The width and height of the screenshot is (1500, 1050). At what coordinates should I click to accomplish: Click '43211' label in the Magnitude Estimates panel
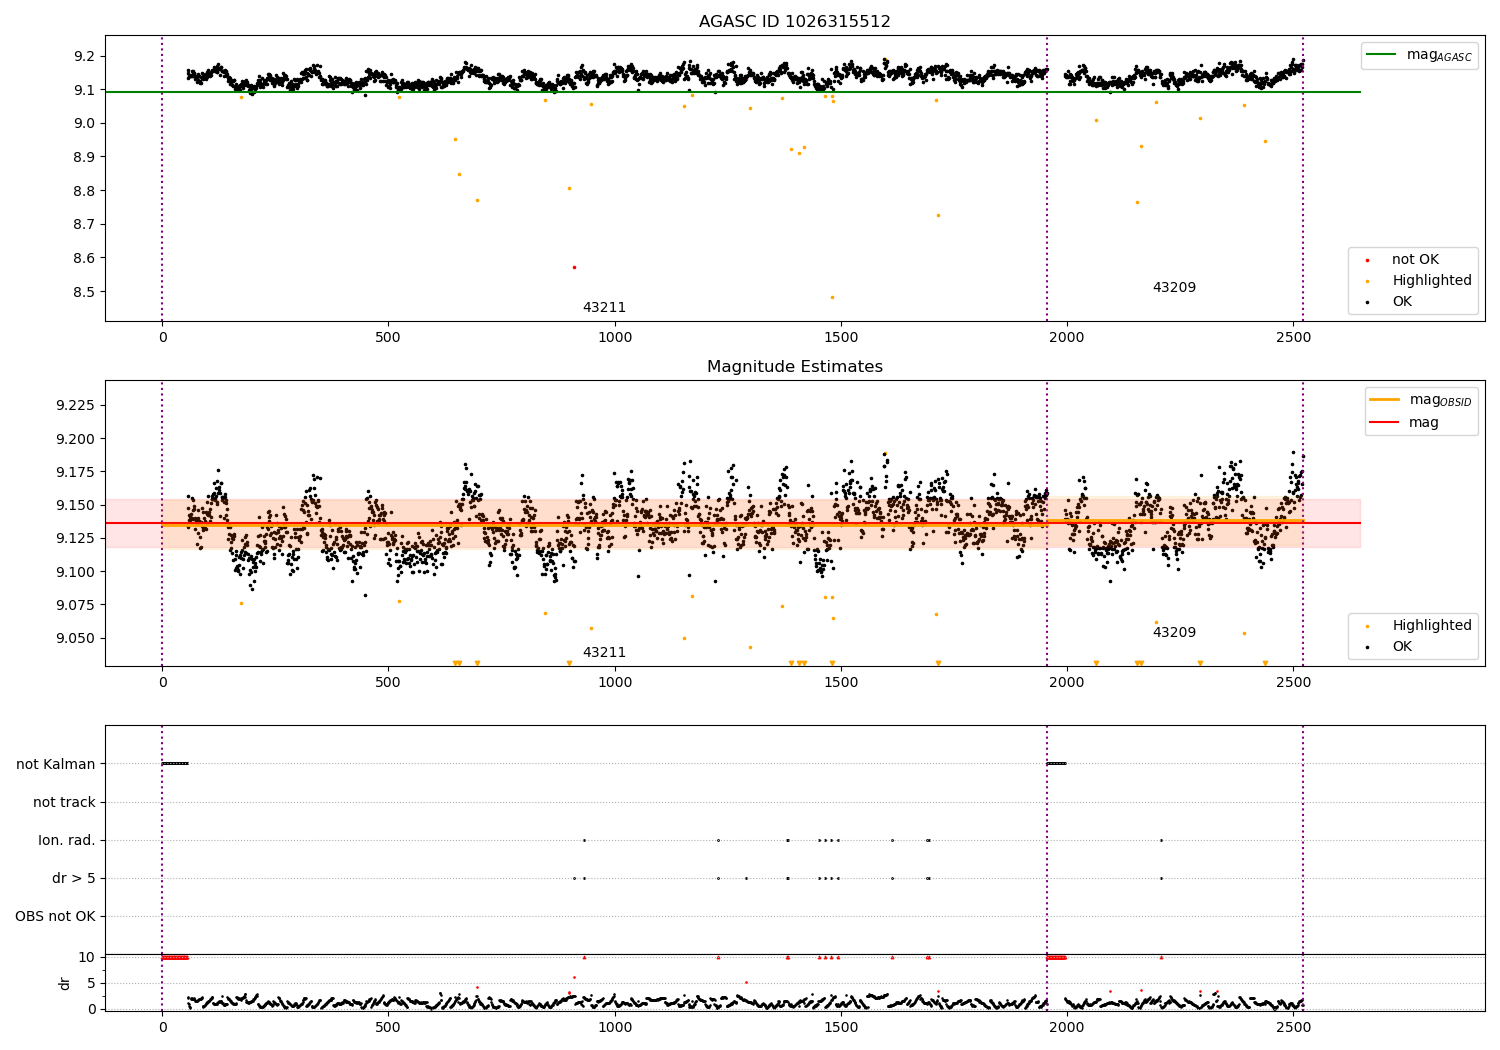click(x=604, y=652)
